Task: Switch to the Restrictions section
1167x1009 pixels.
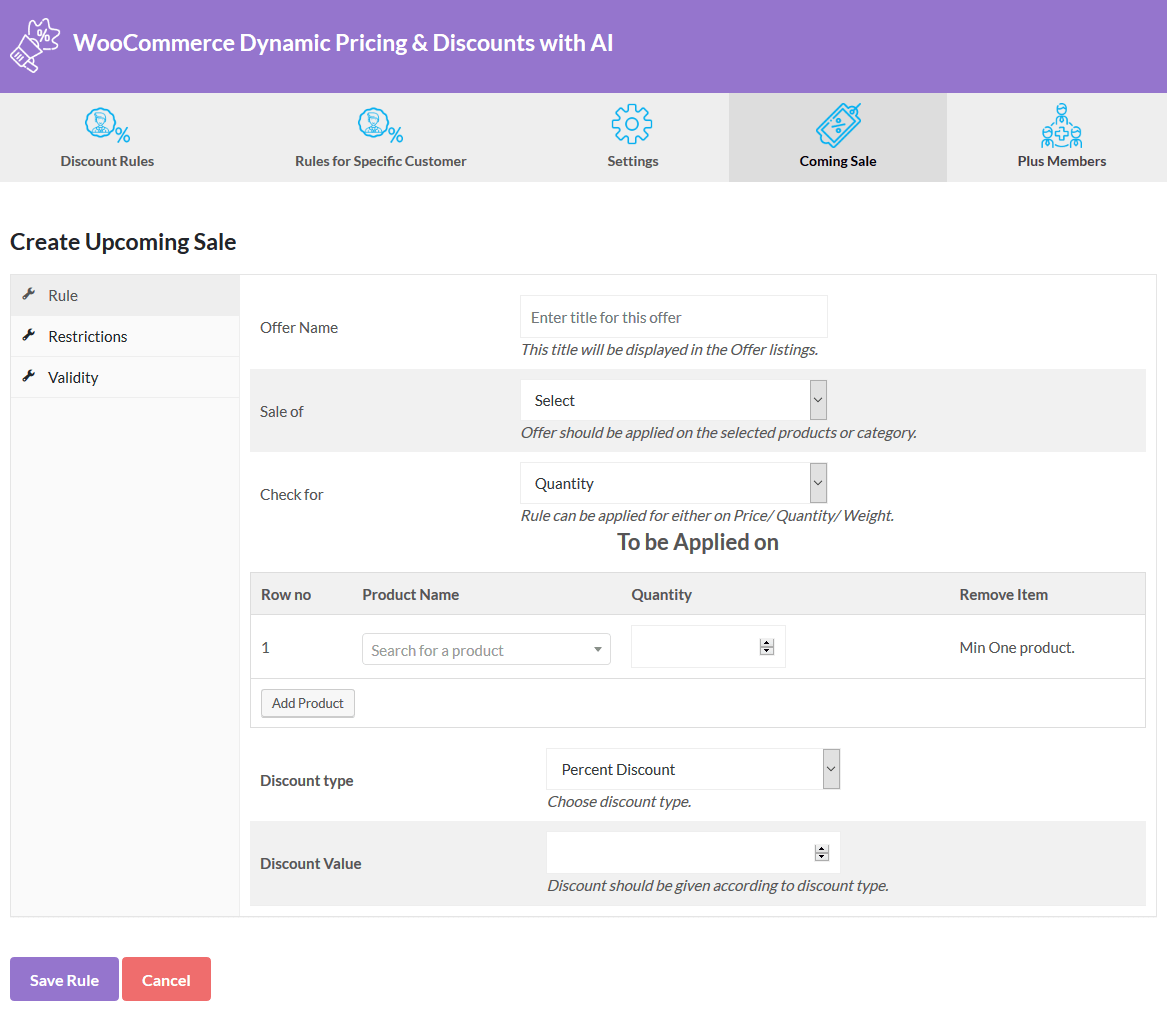Action: click(90, 336)
